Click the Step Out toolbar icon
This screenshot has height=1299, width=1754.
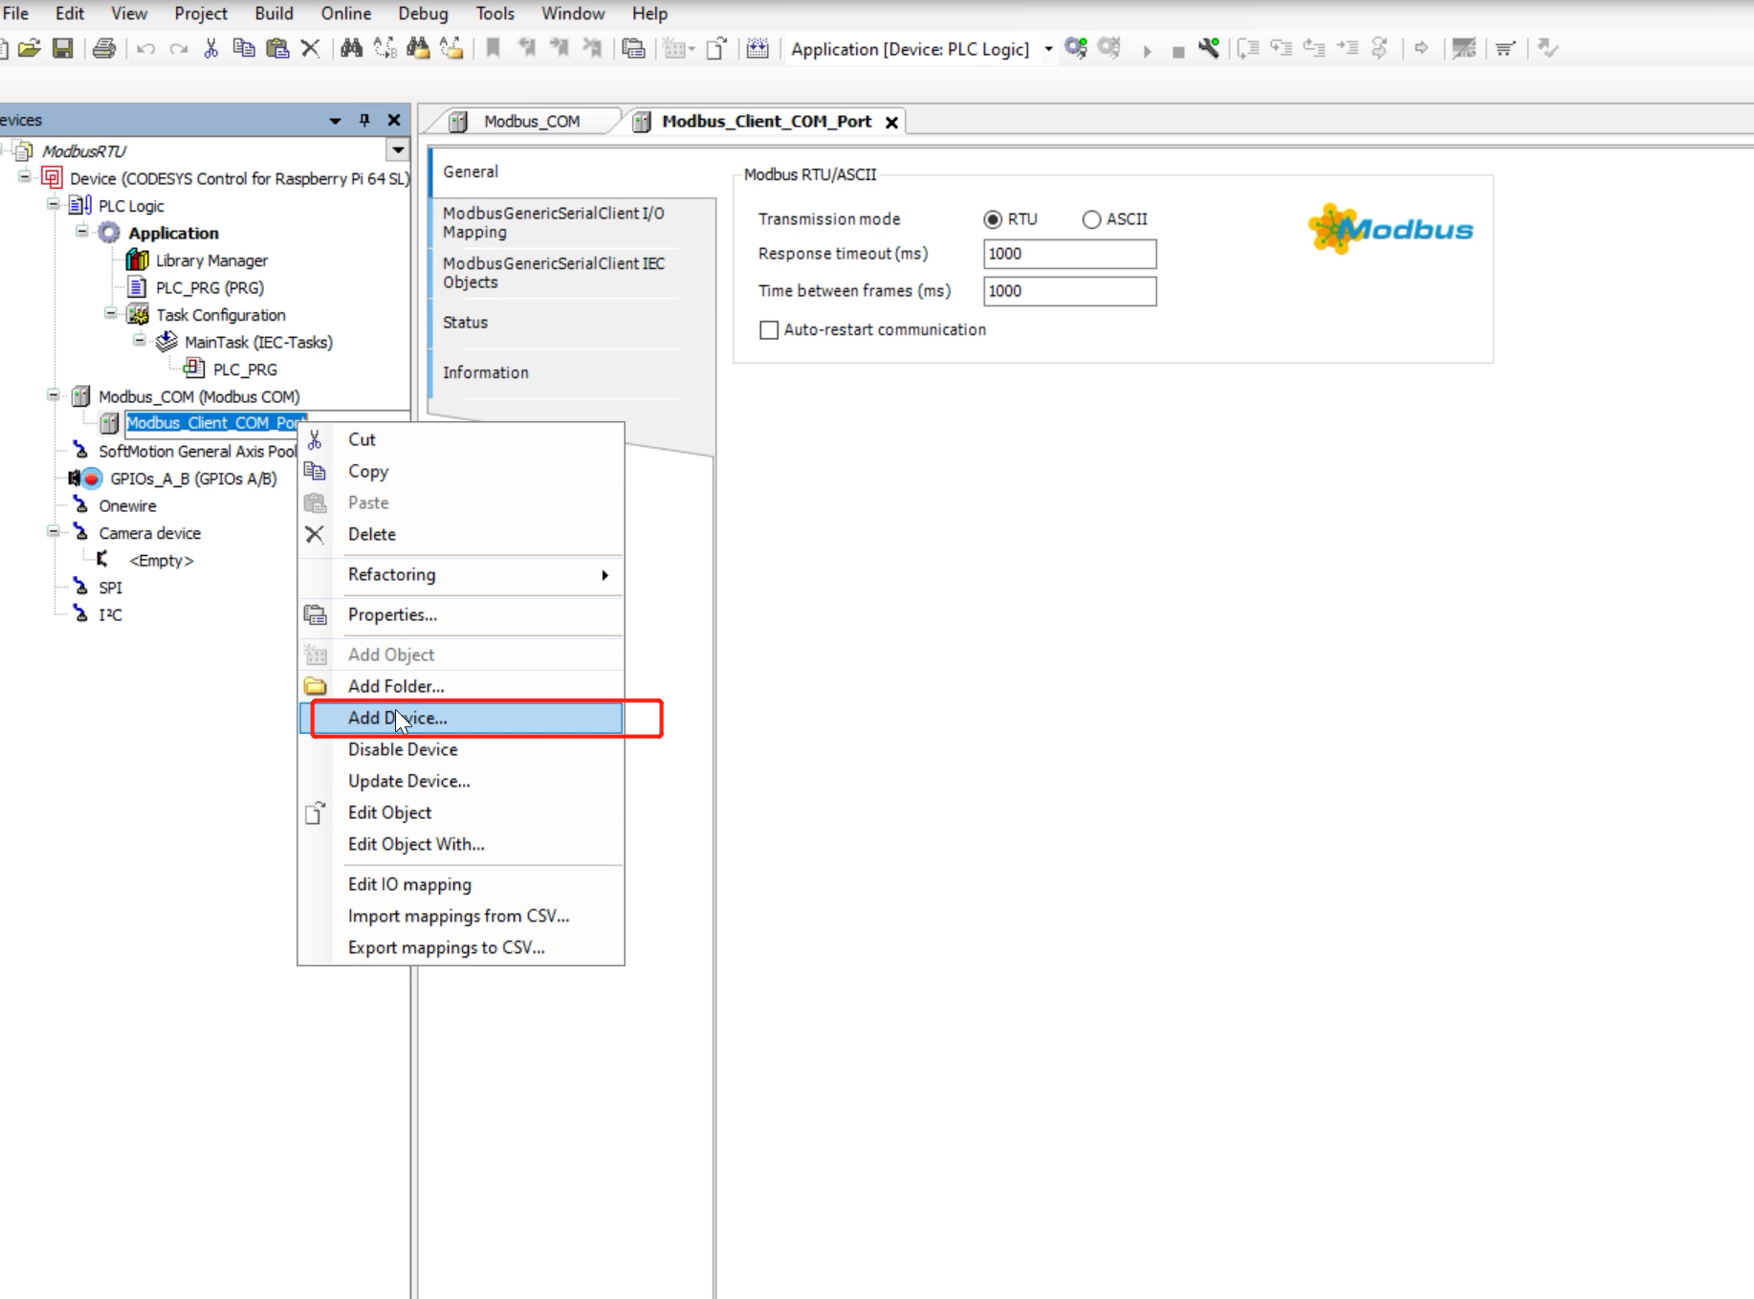[x=1314, y=48]
